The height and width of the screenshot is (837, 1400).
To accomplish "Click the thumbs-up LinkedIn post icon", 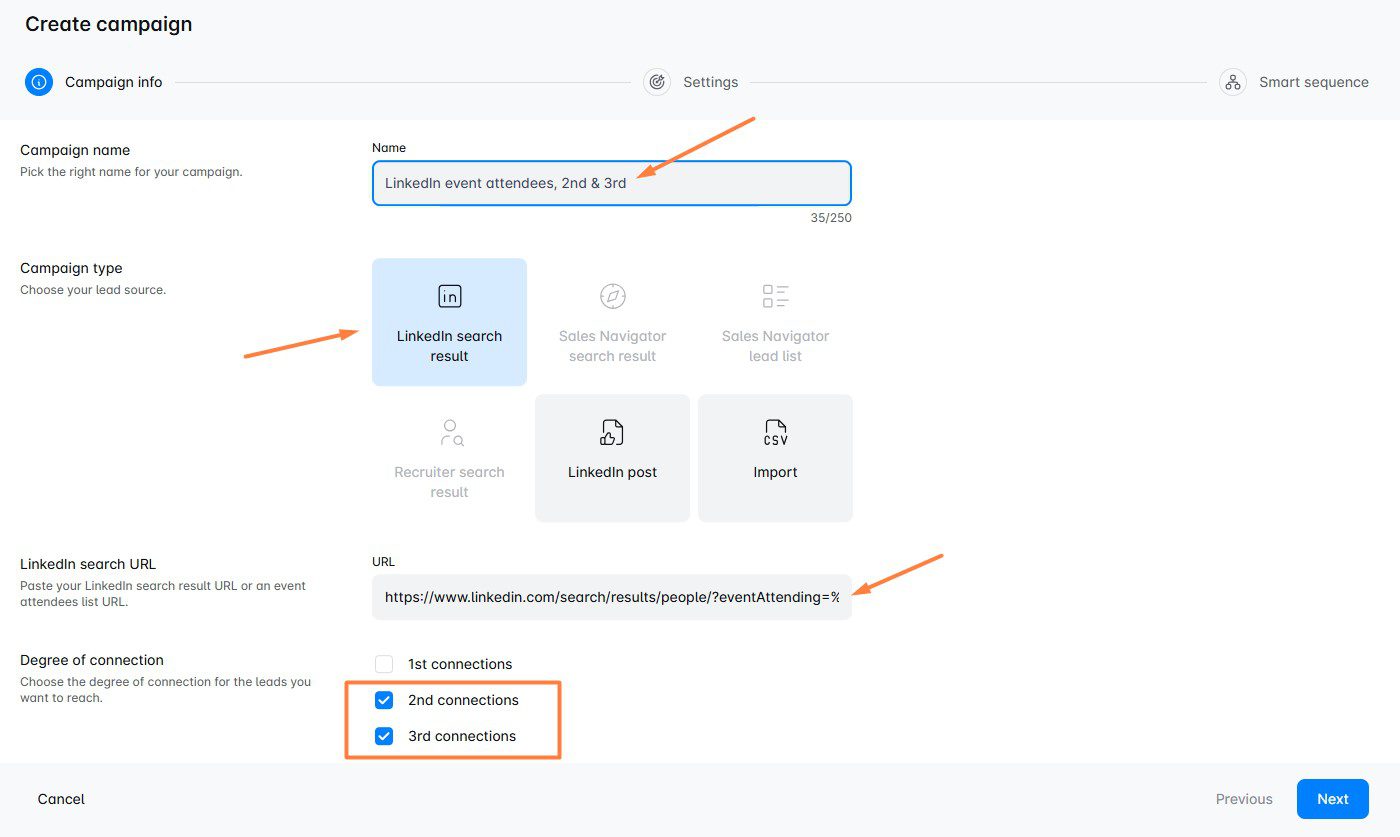I will click(x=612, y=432).
